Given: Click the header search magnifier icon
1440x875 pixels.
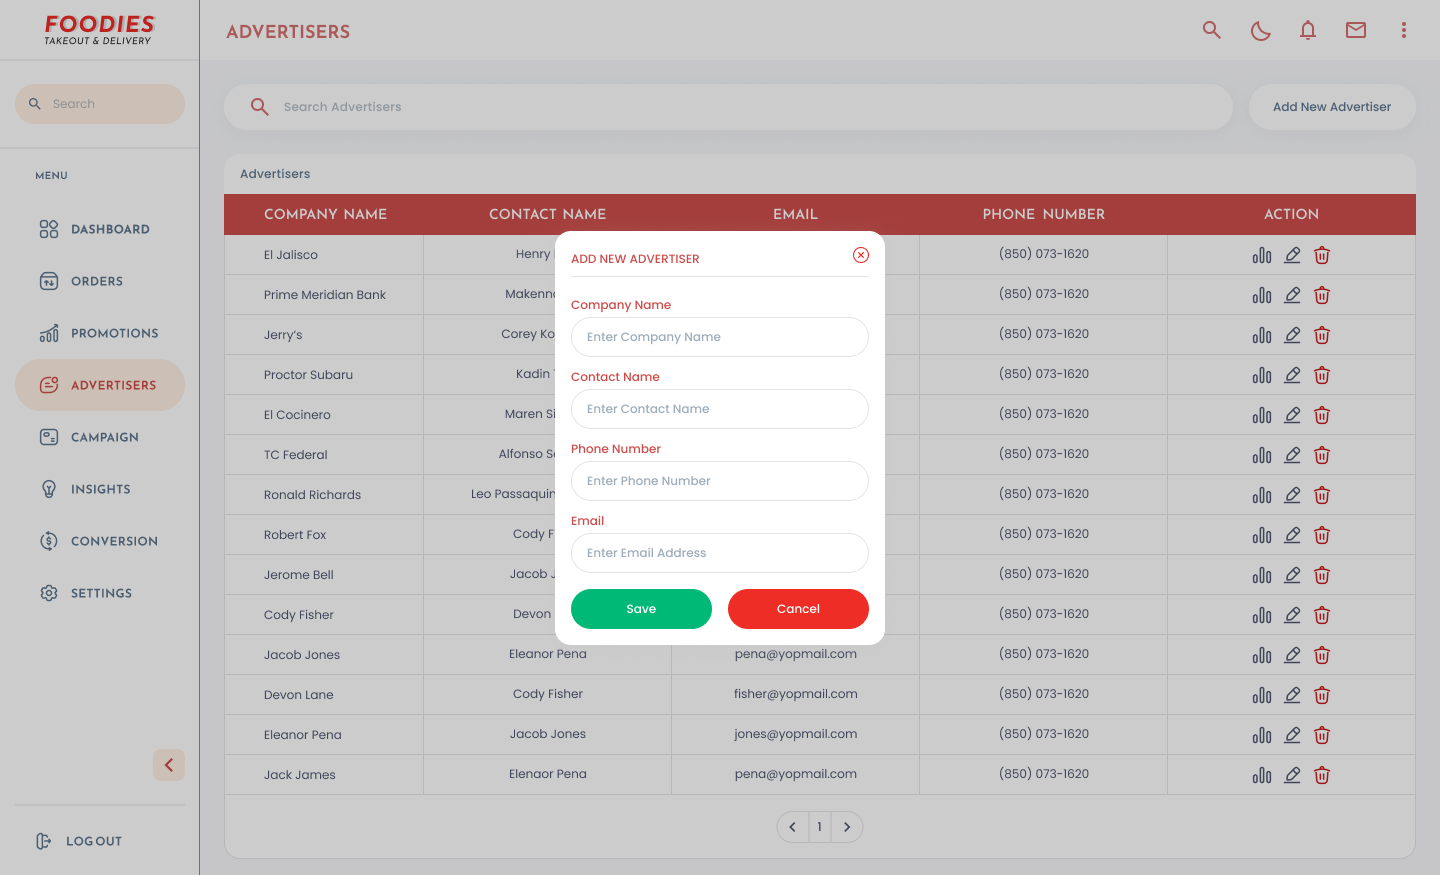Looking at the screenshot, I should [1212, 30].
